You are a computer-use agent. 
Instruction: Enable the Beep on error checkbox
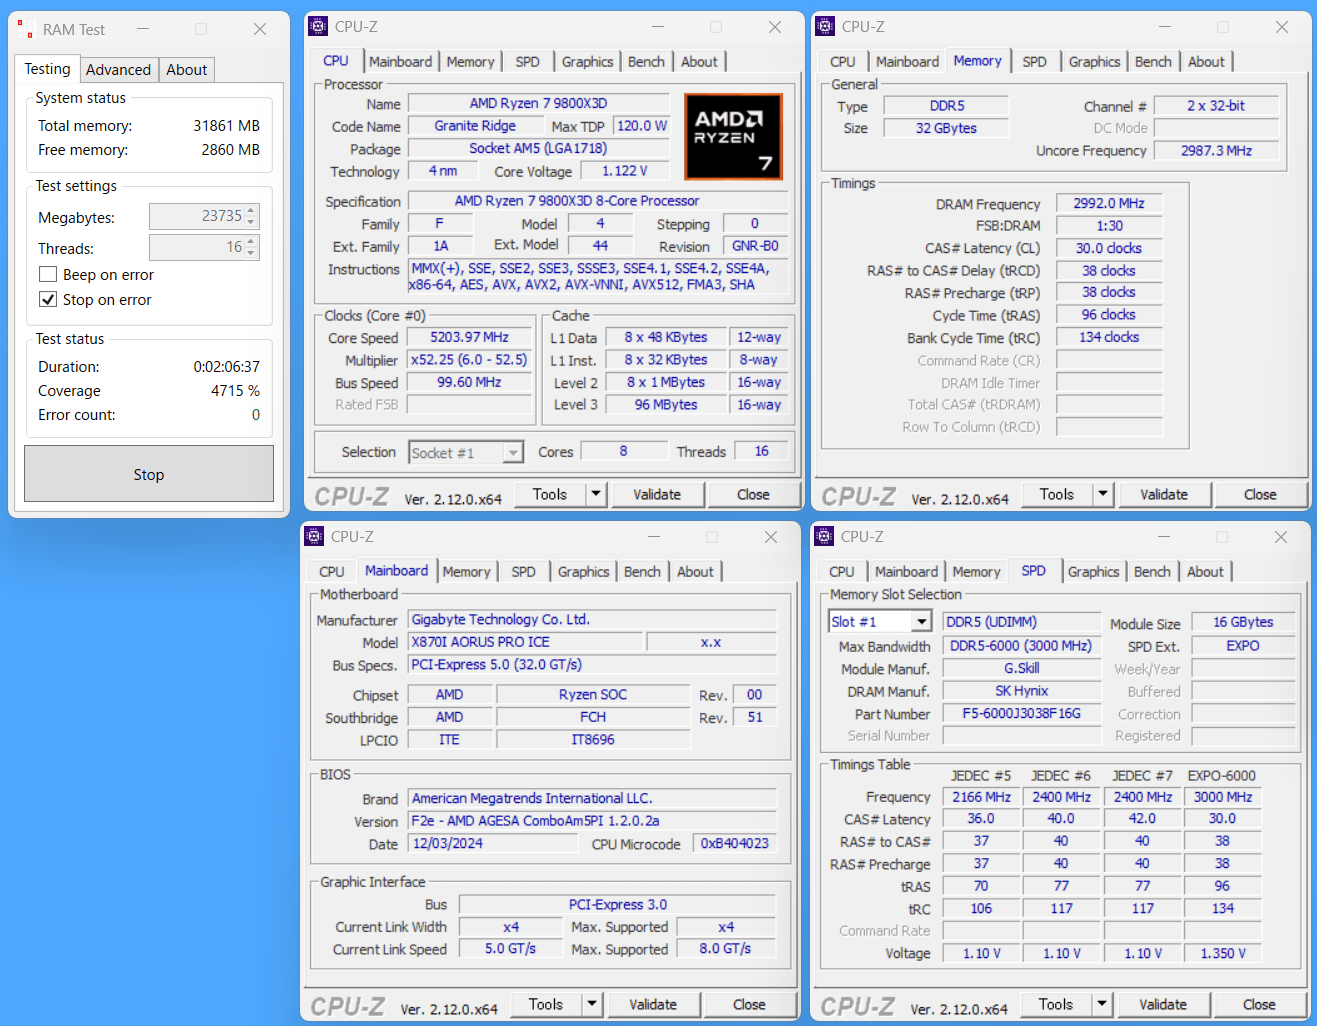pyautogui.click(x=48, y=274)
